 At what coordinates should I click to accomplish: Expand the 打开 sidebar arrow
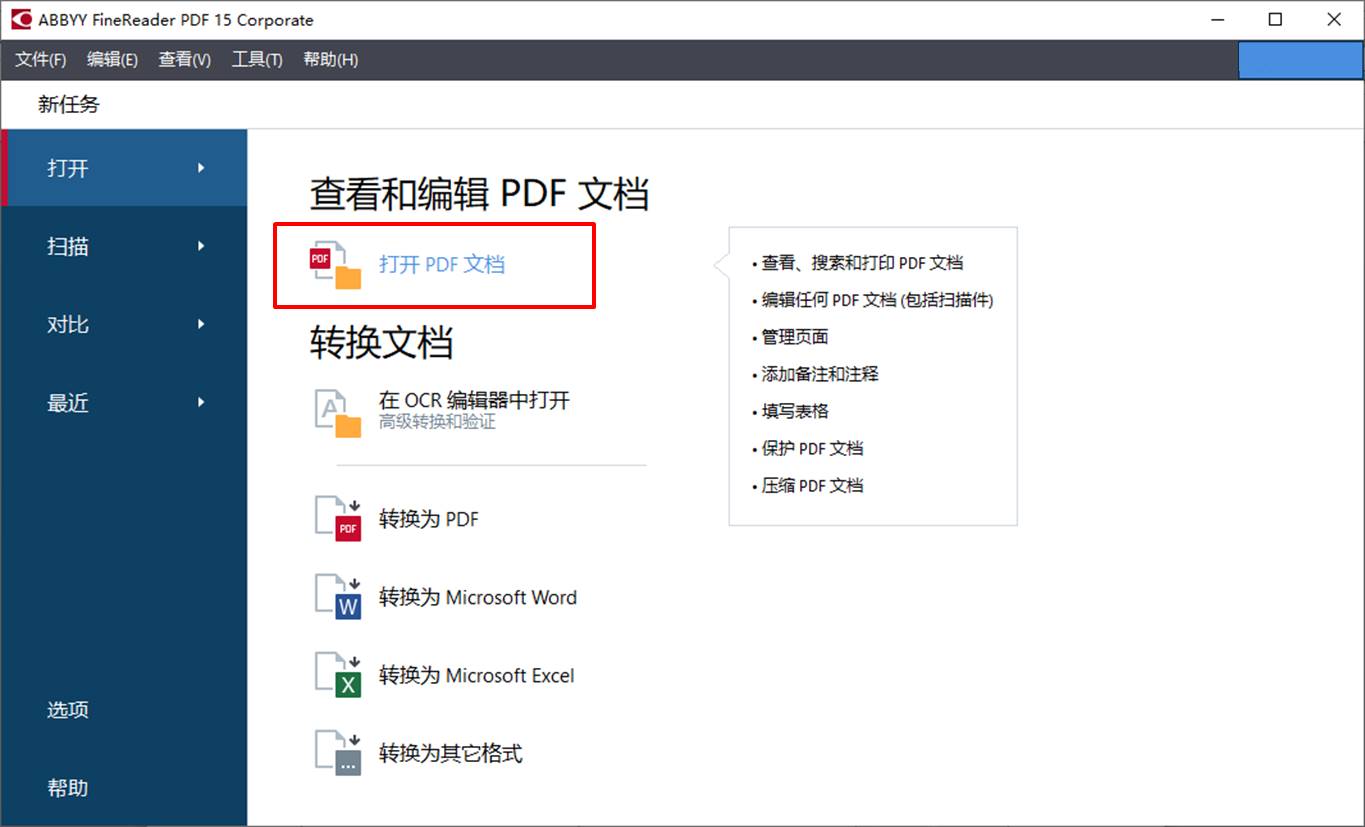pos(201,168)
